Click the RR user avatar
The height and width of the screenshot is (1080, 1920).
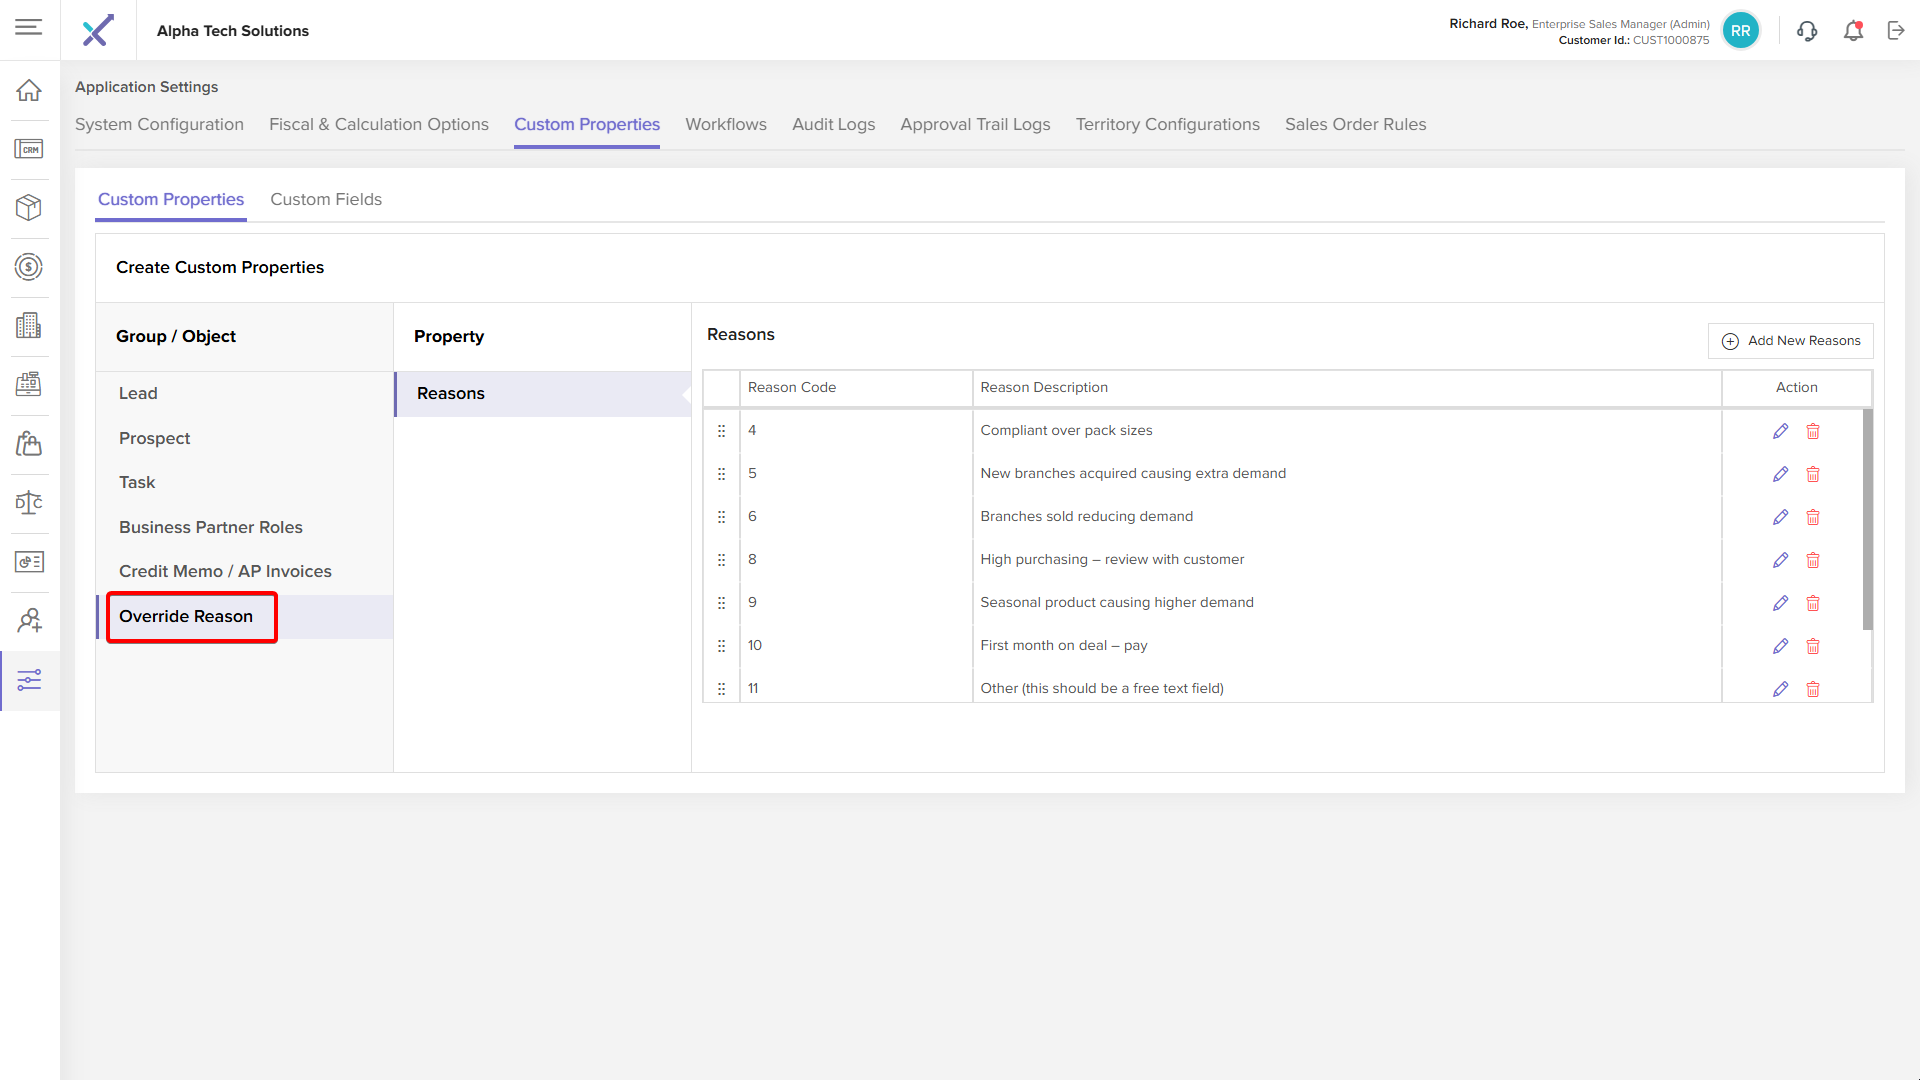click(1740, 31)
